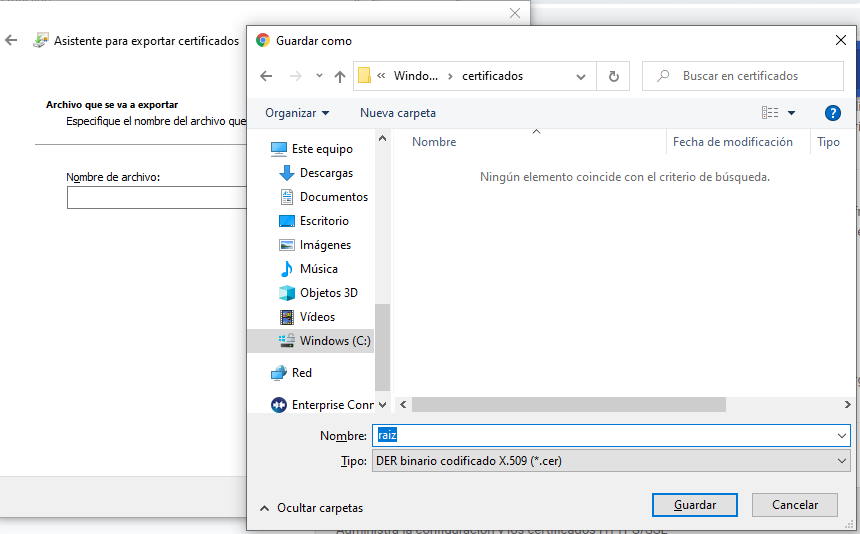Create a folder with Nueva carpeta
The width and height of the screenshot is (860, 534).
398,113
